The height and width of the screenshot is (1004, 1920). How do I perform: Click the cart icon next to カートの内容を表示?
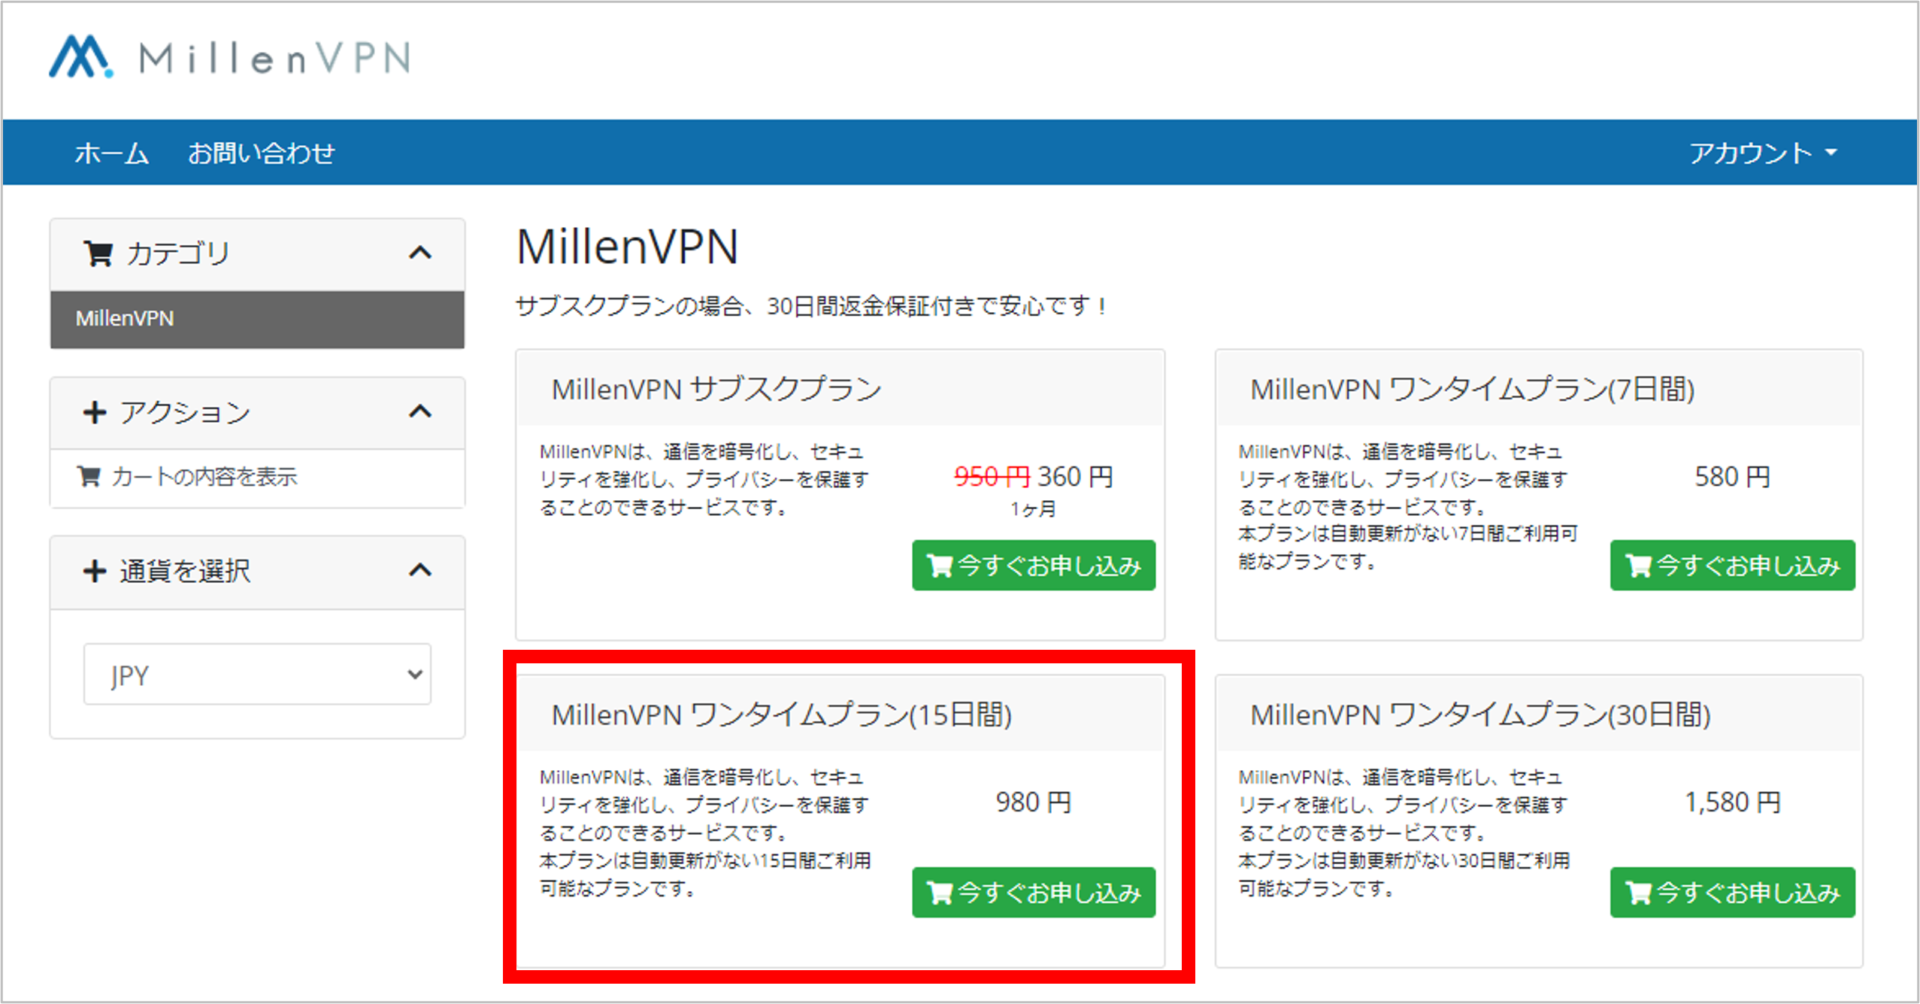point(90,477)
